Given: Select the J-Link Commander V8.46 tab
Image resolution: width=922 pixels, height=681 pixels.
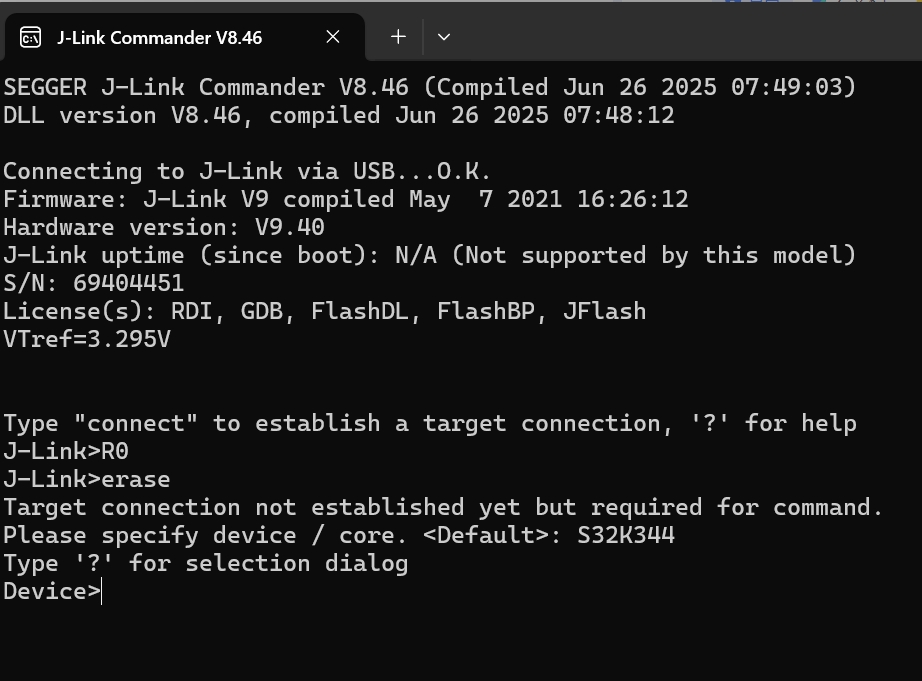Looking at the screenshot, I should point(158,38).
